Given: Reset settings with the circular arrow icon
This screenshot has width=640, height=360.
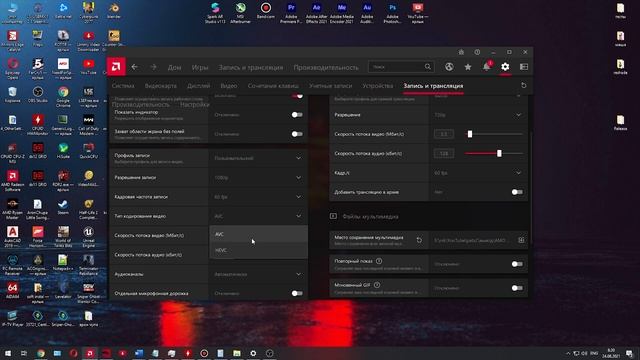Looking at the screenshot, I should tap(524, 86).
